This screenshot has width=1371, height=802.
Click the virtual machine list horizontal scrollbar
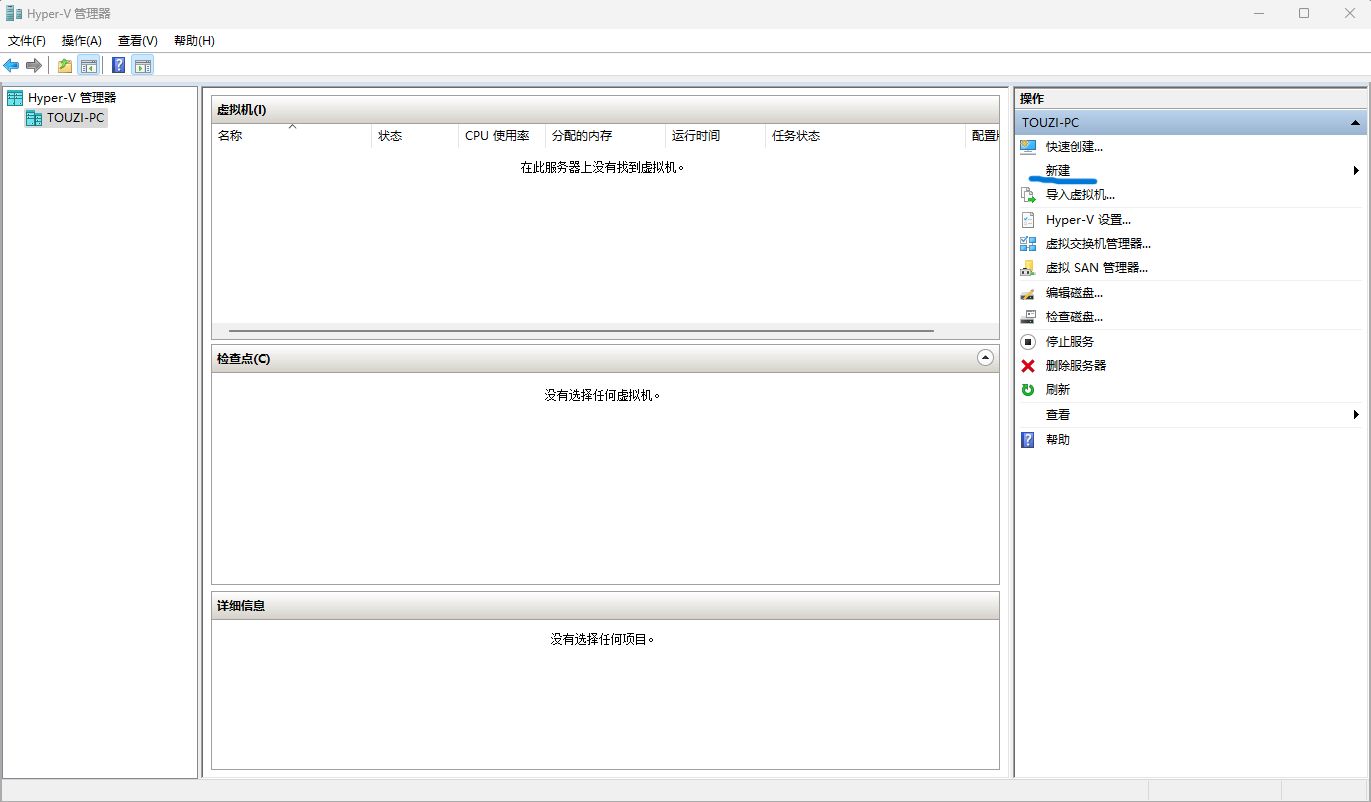pos(581,330)
